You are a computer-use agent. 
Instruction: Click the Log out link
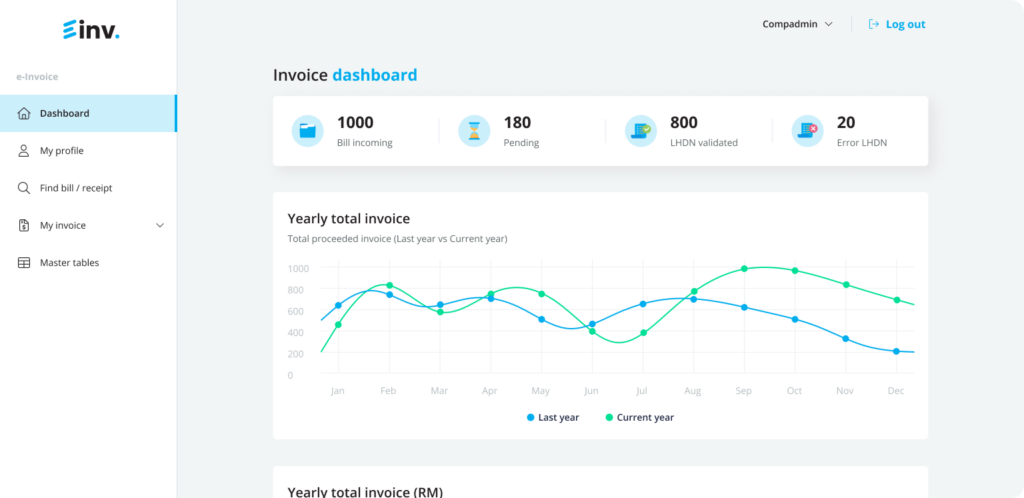(905, 24)
